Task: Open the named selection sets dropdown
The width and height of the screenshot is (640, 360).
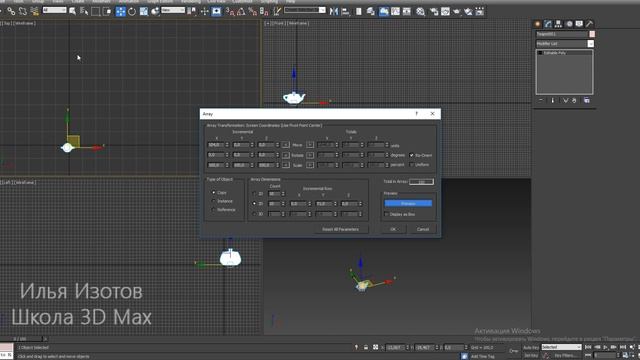Action: click(305, 10)
